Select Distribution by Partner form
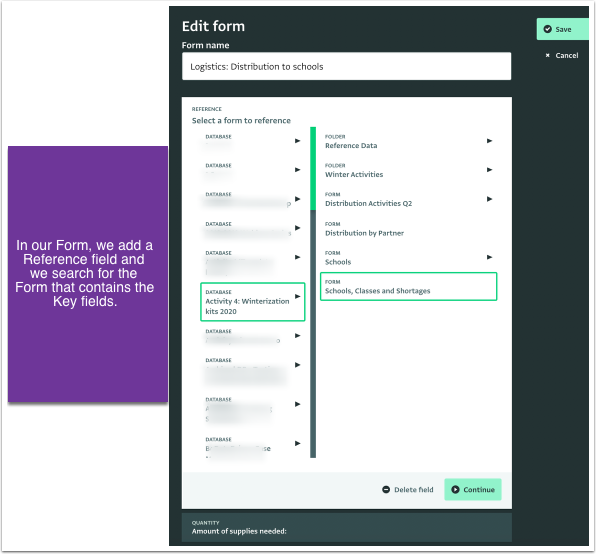Screen dimensions: 596x554 click(x=408, y=229)
